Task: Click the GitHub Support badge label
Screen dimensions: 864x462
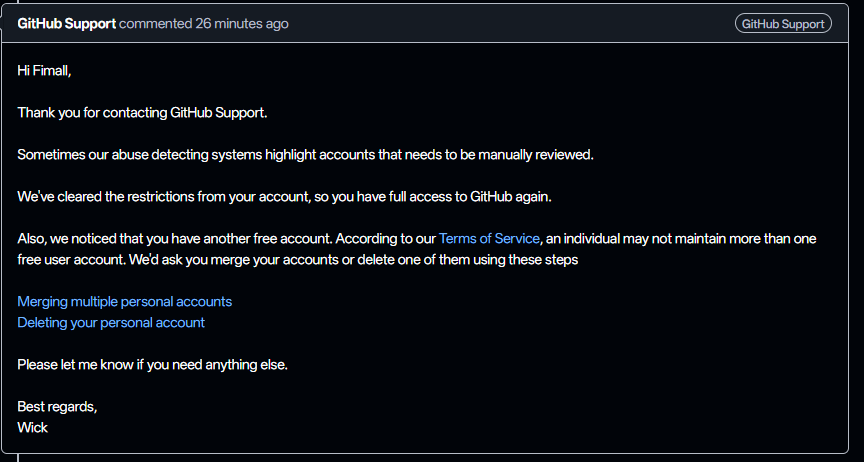Action: tap(783, 24)
